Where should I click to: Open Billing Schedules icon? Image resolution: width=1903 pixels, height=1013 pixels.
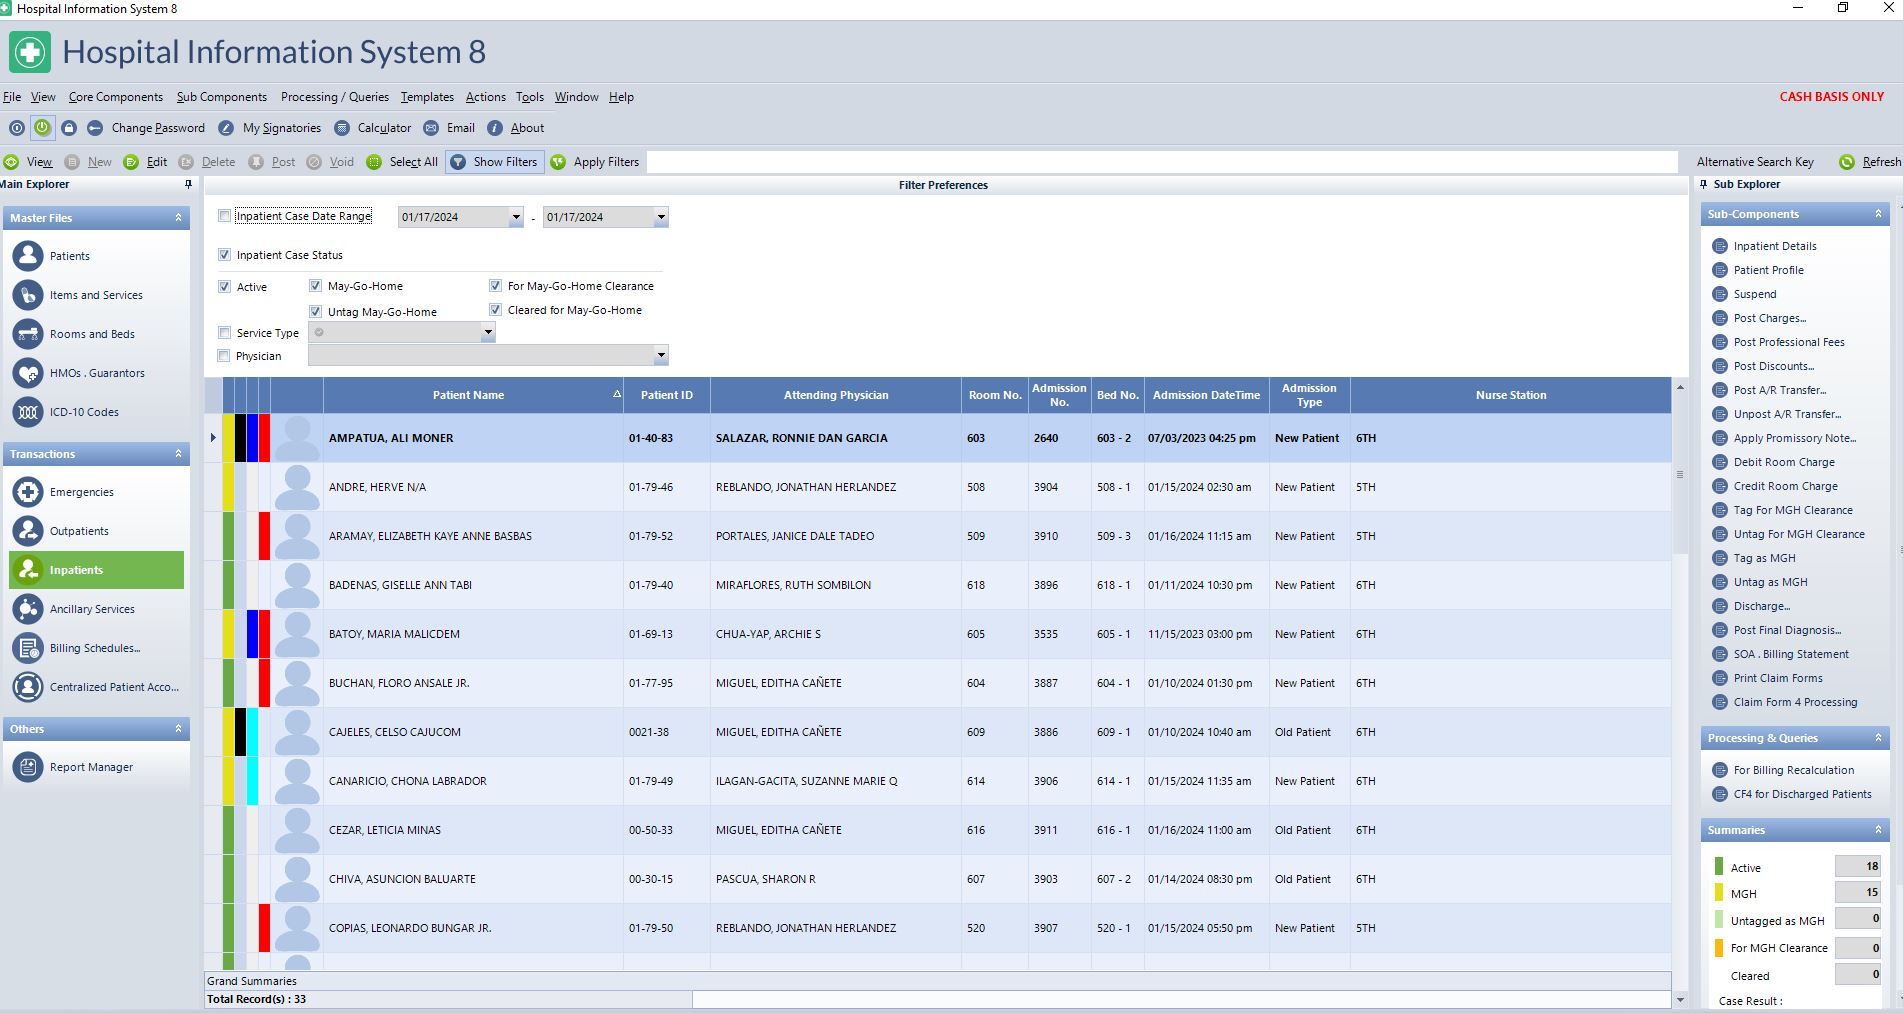coord(28,648)
